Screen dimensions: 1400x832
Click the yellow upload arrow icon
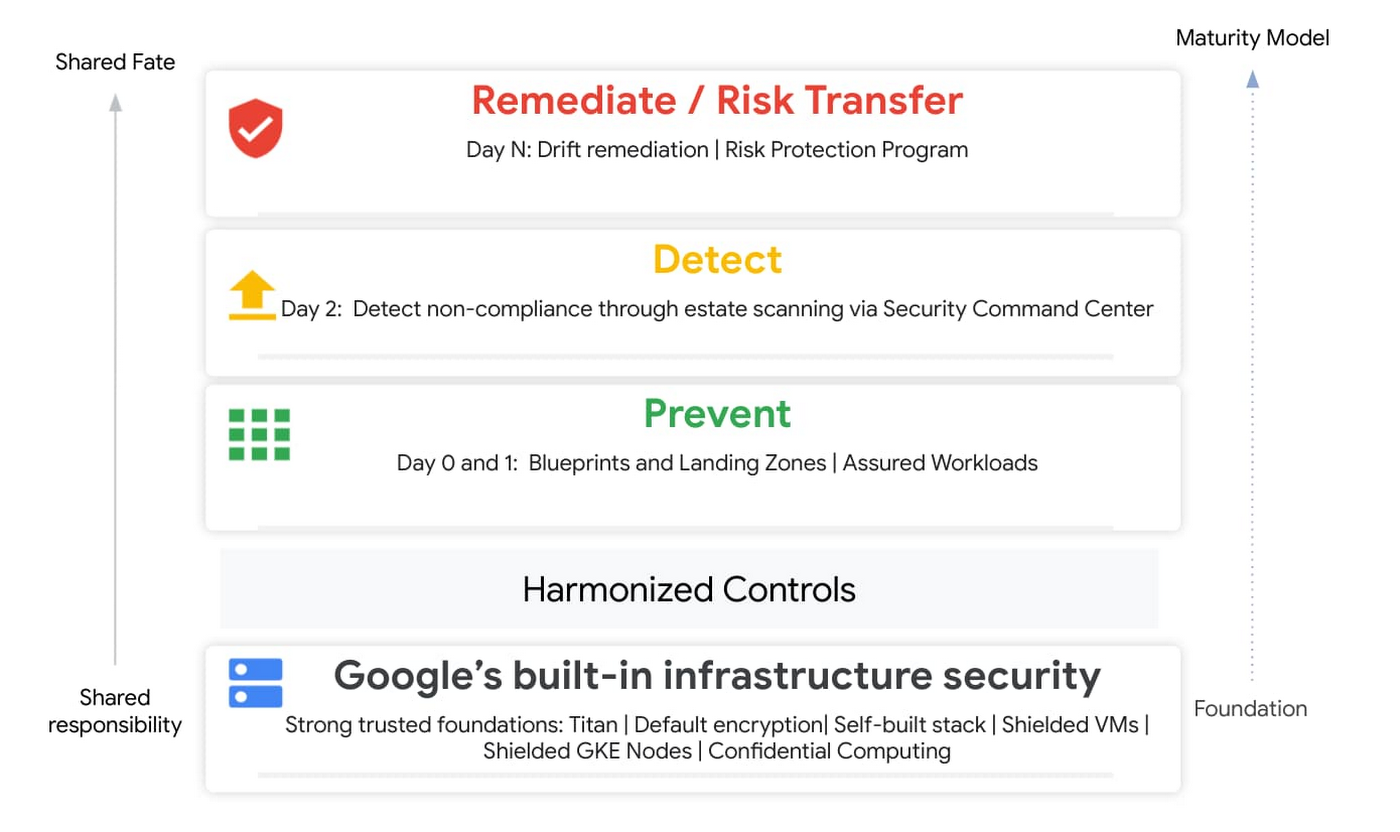252,296
